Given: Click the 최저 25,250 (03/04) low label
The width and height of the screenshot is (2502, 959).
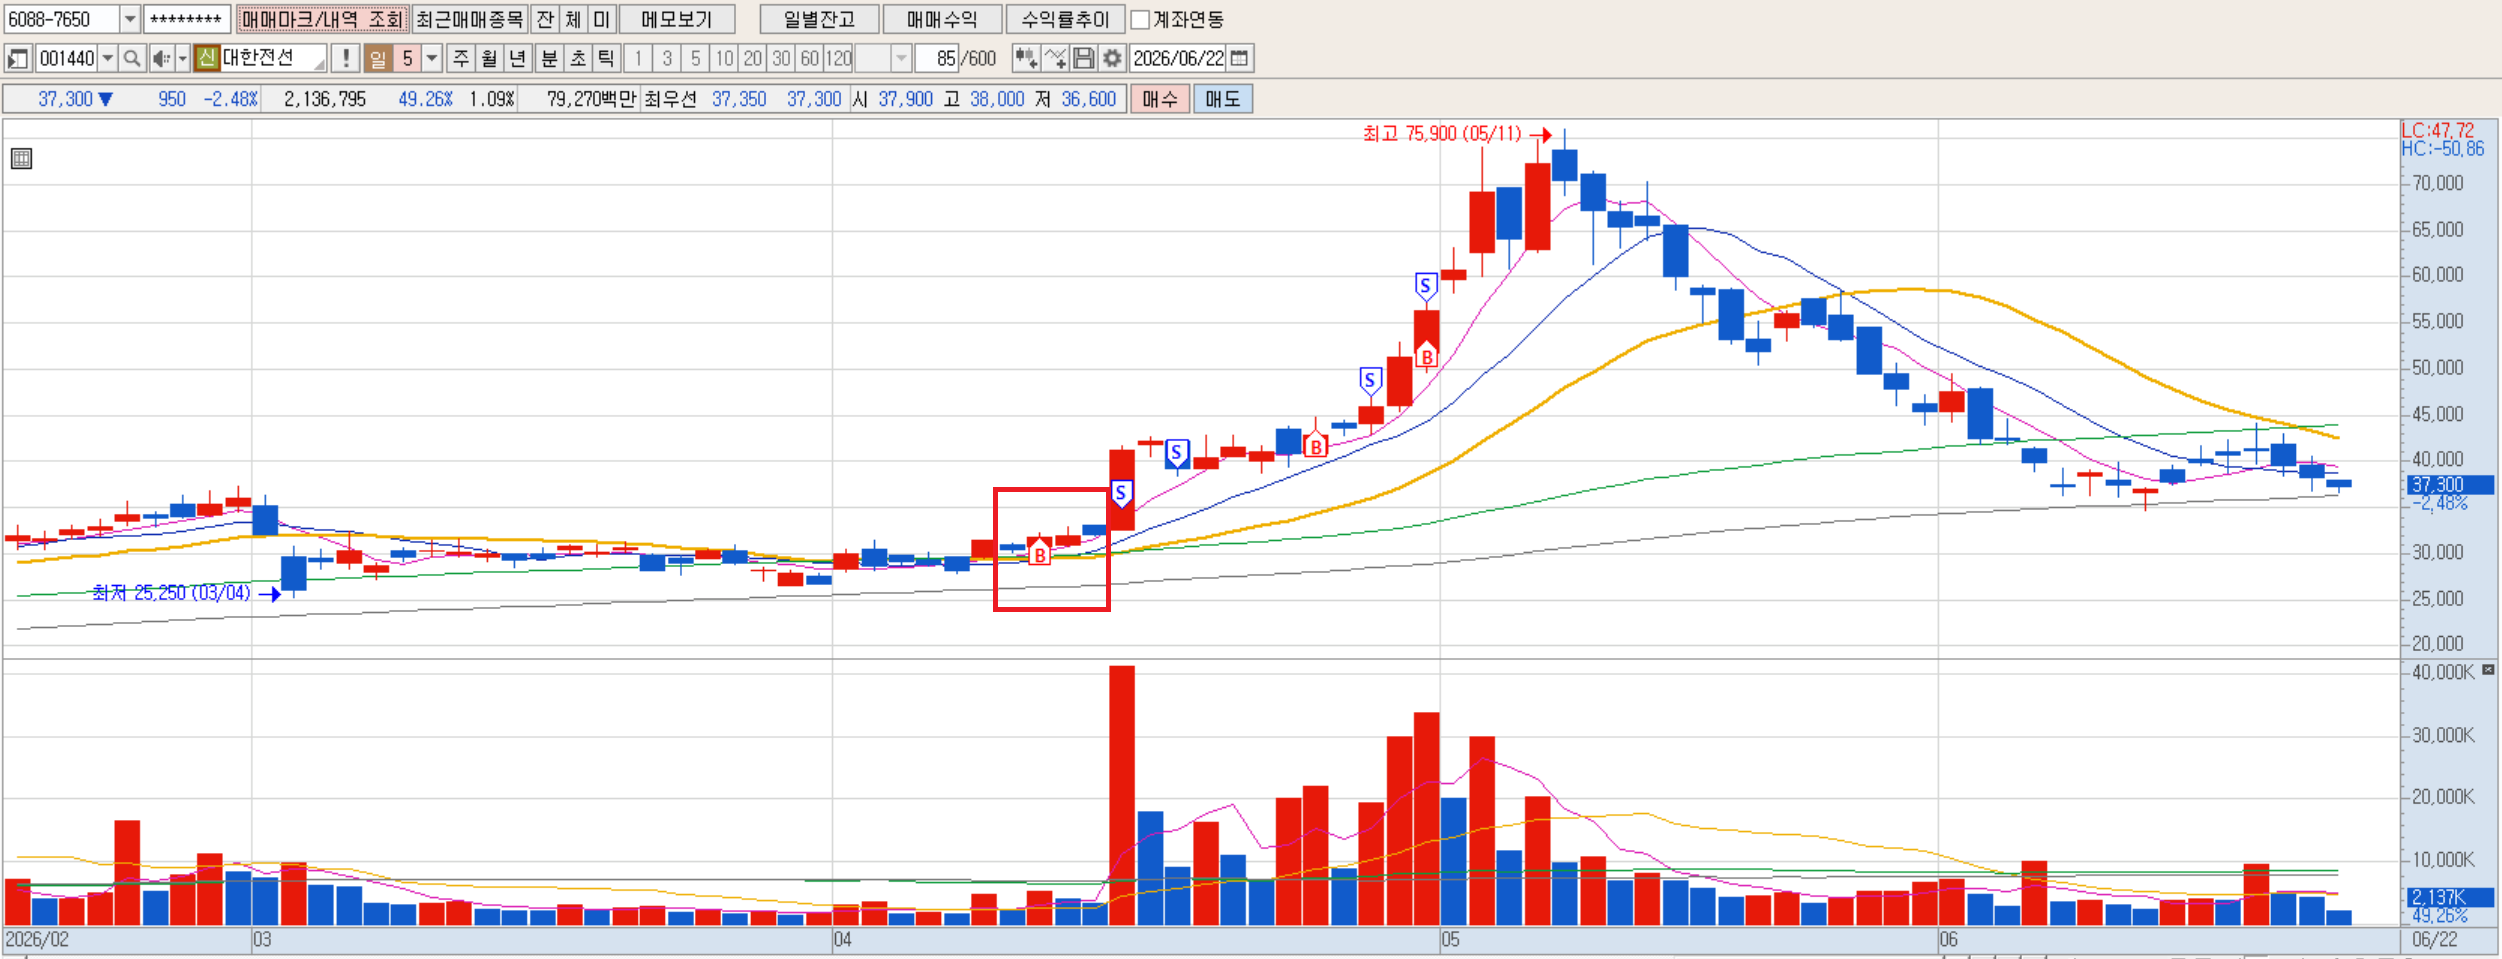Looking at the screenshot, I should [x=171, y=593].
